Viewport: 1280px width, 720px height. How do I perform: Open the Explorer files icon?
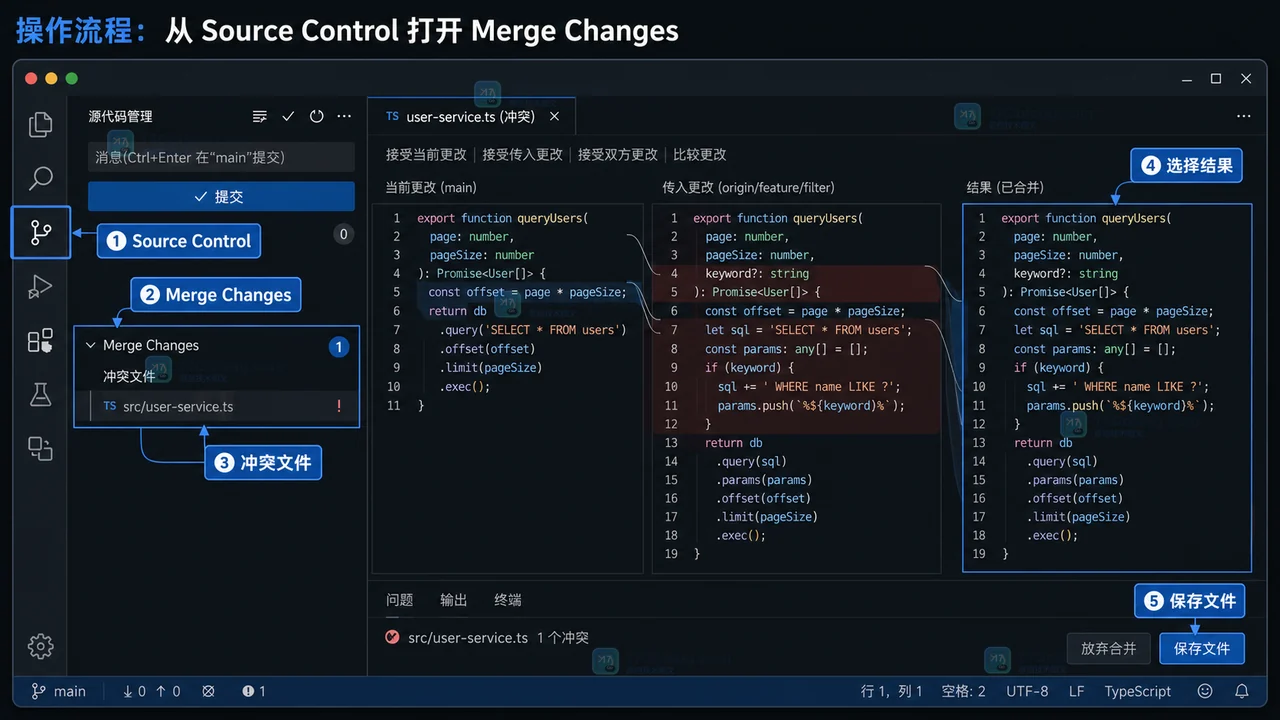click(40, 125)
